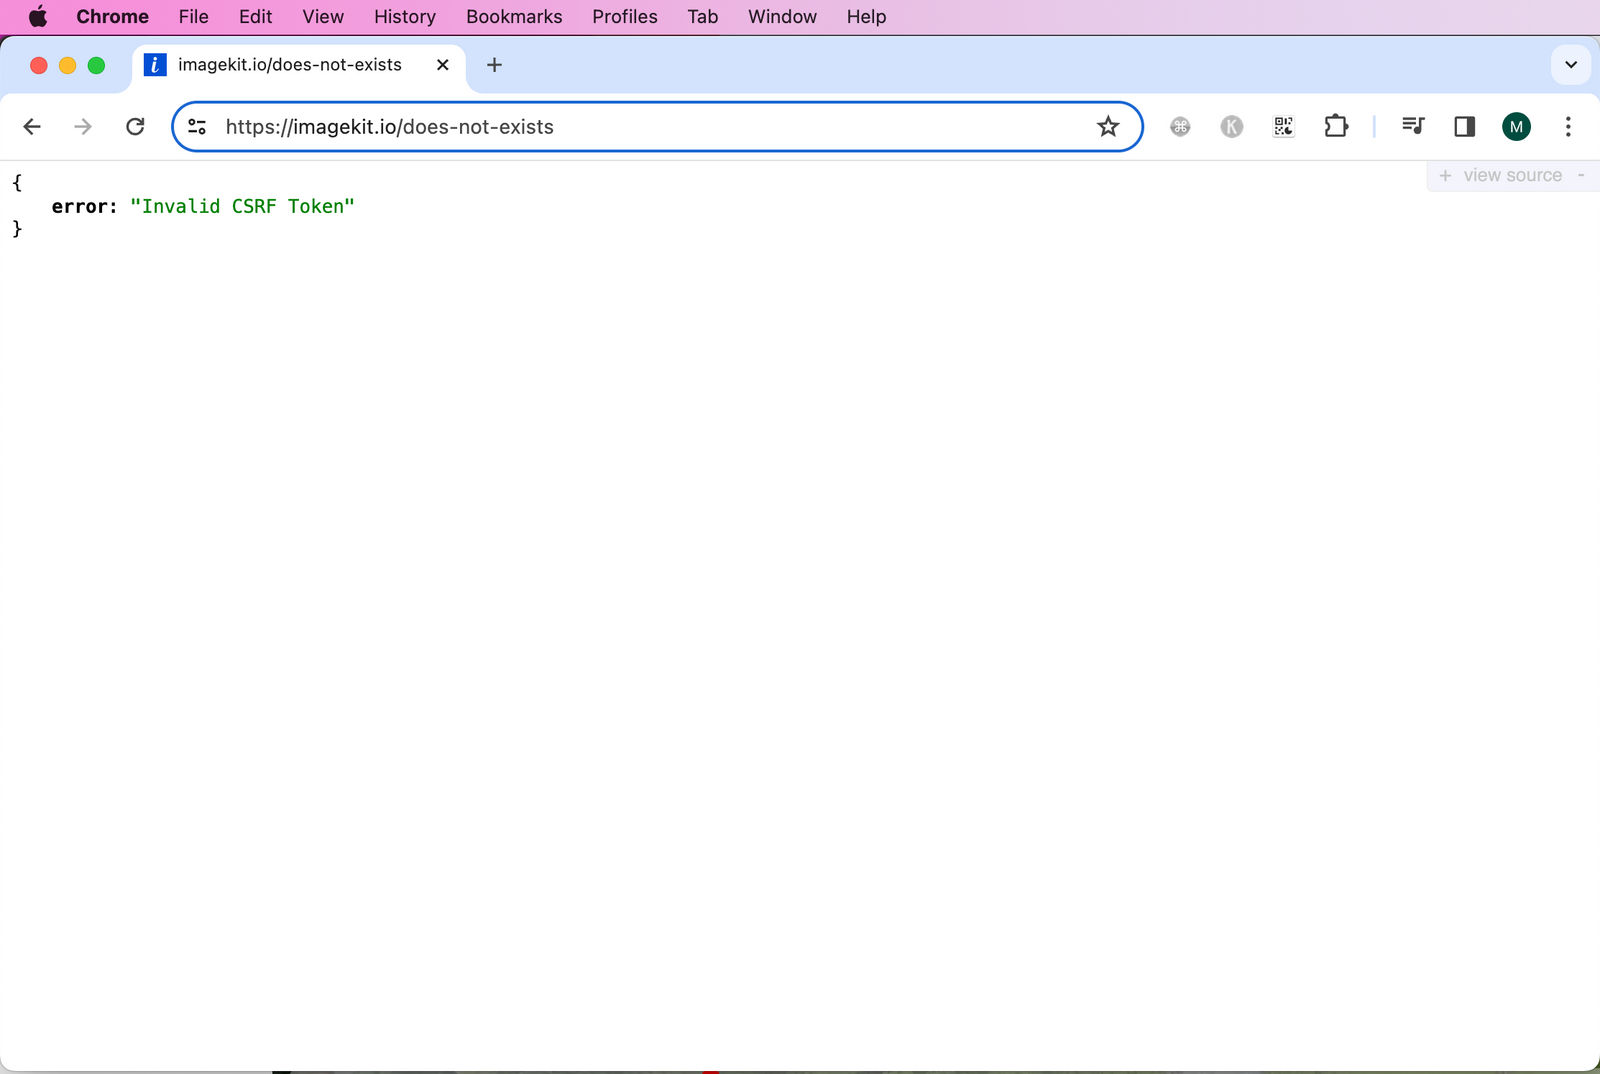Open a new tab with the plus button
This screenshot has height=1074, width=1600.
coord(494,64)
